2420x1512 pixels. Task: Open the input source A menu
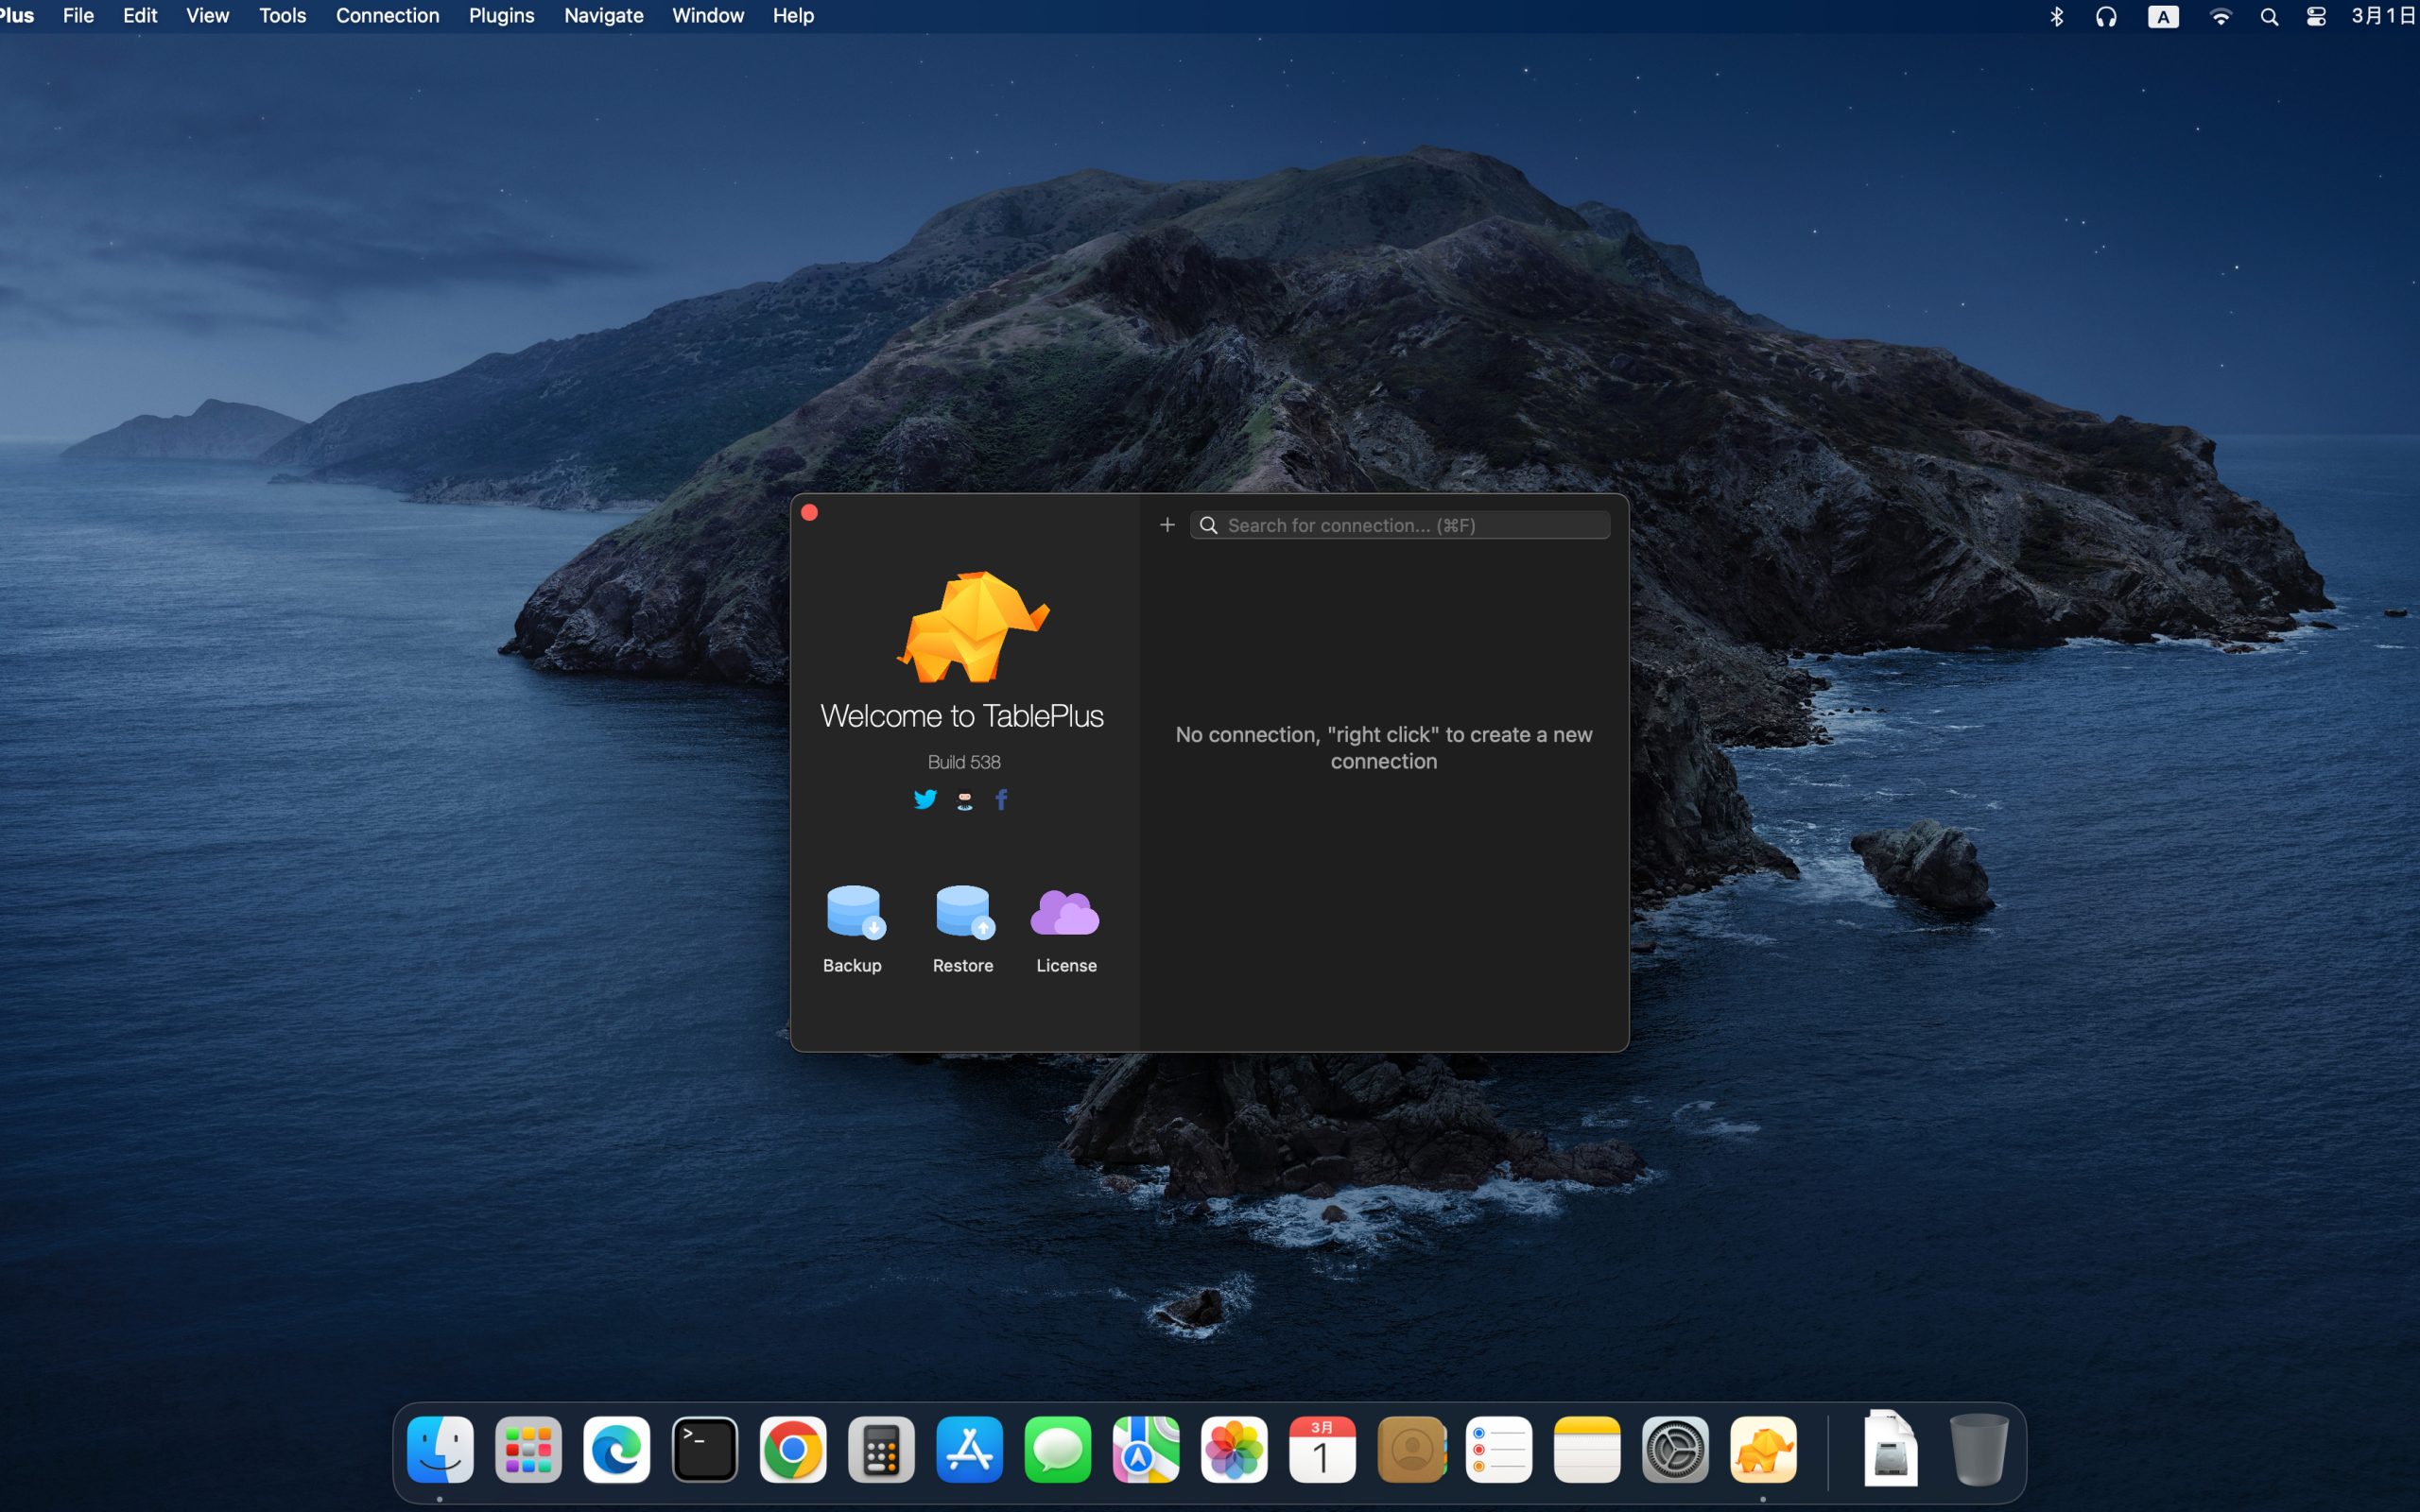pyautogui.click(x=2163, y=17)
